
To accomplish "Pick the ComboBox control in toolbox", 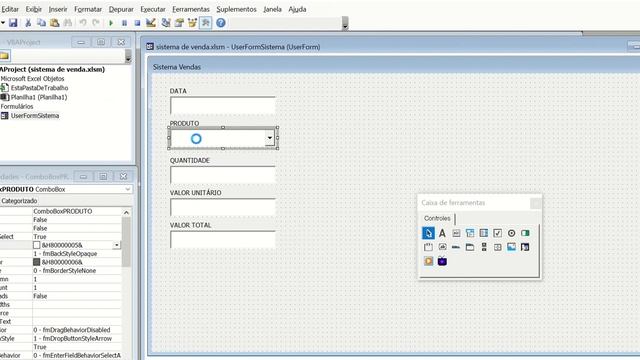I will tap(470, 233).
